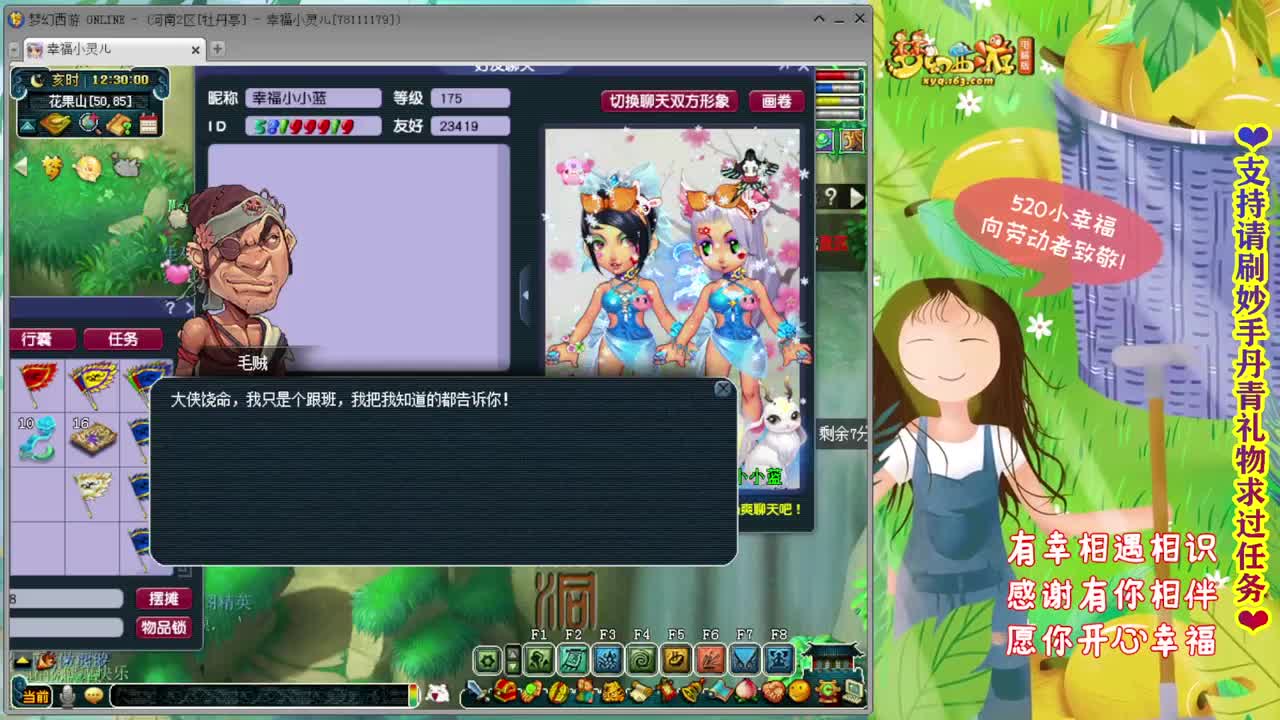The height and width of the screenshot is (720, 1280).
Task: Switch to the 任务 tab
Action: [x=122, y=339]
